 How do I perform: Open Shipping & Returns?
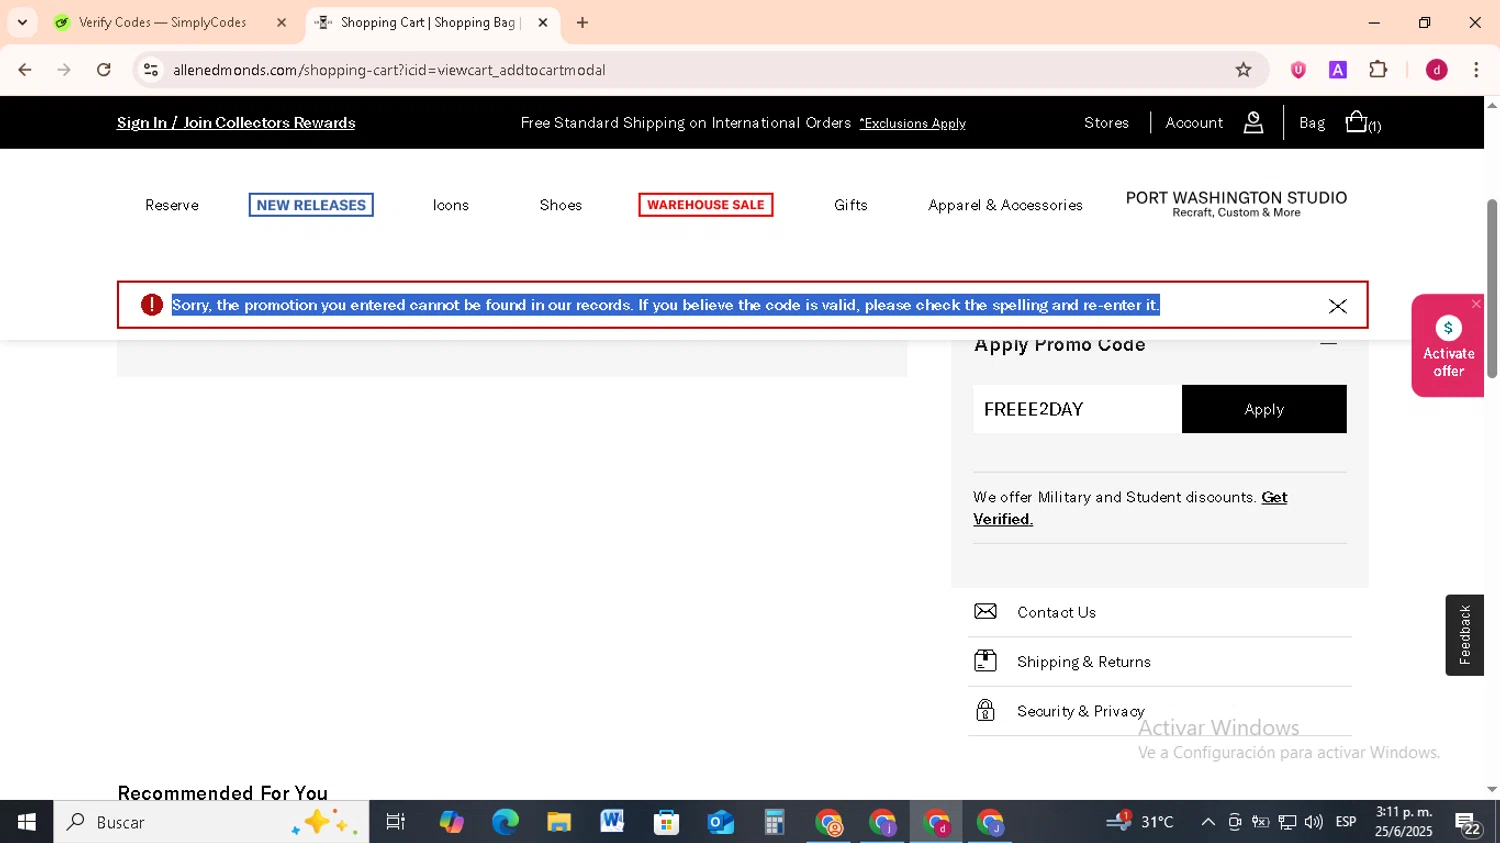(1084, 662)
